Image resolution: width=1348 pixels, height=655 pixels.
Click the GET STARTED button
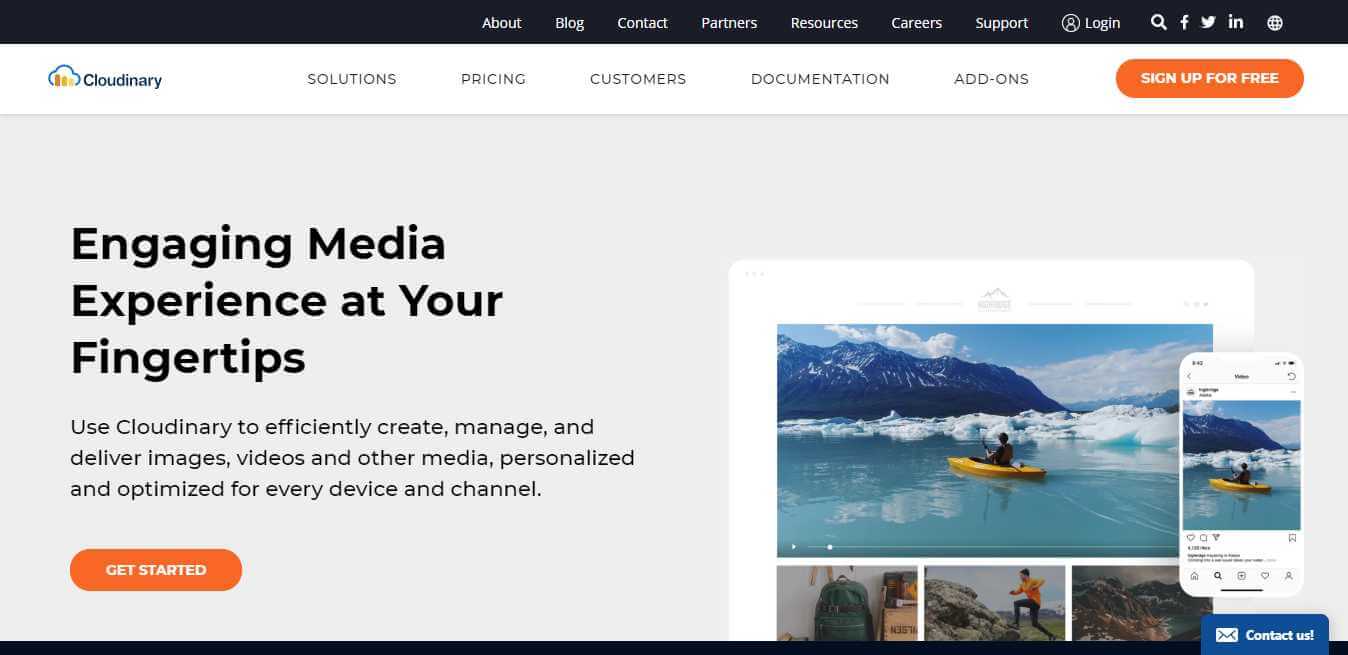coord(156,570)
